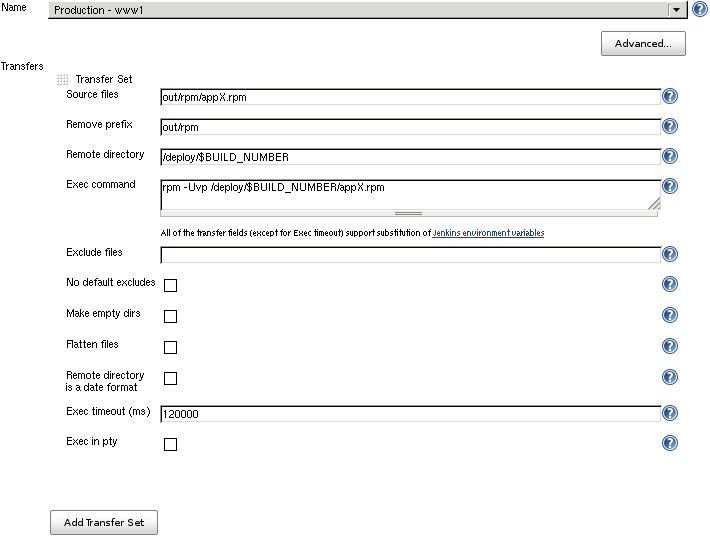Enable No default excludes checkbox
This screenshot has height=537, width=710.
pos(170,285)
